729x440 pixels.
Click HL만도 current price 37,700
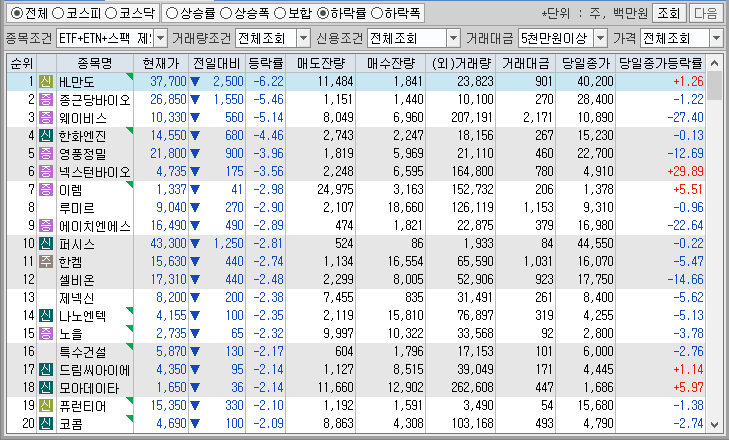(168, 81)
